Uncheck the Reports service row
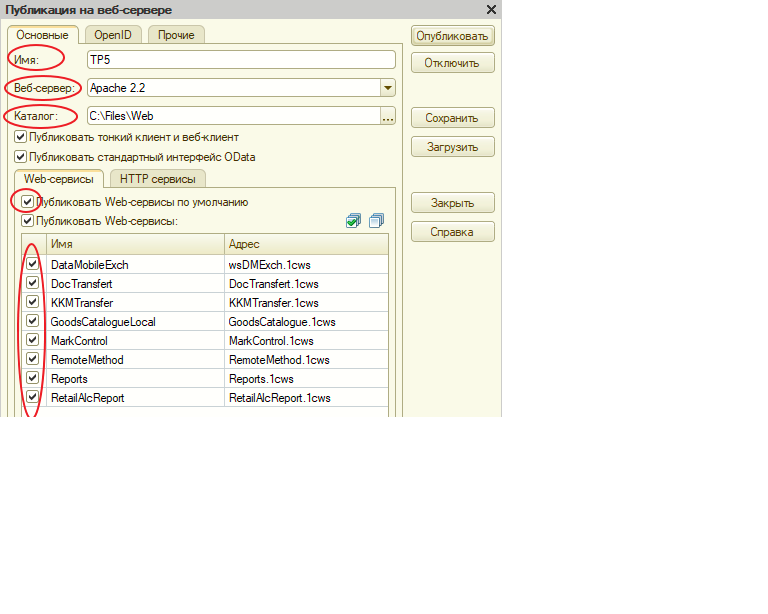 click(x=33, y=378)
